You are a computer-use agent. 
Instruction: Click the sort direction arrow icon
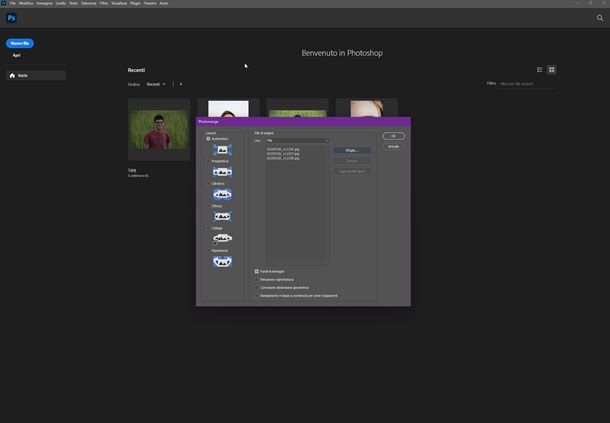[x=180, y=84]
